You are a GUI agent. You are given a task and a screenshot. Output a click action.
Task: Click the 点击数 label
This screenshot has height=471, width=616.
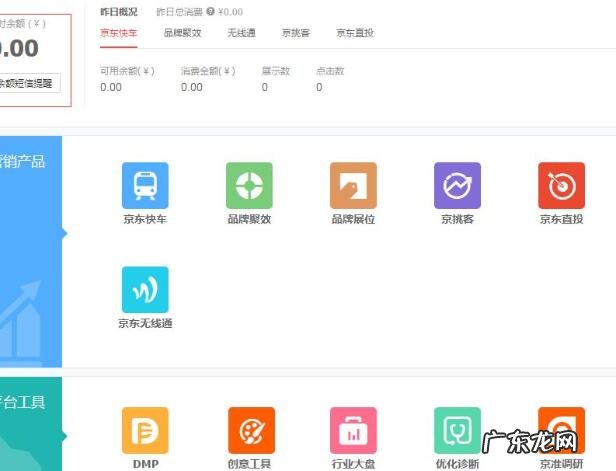coord(330,71)
